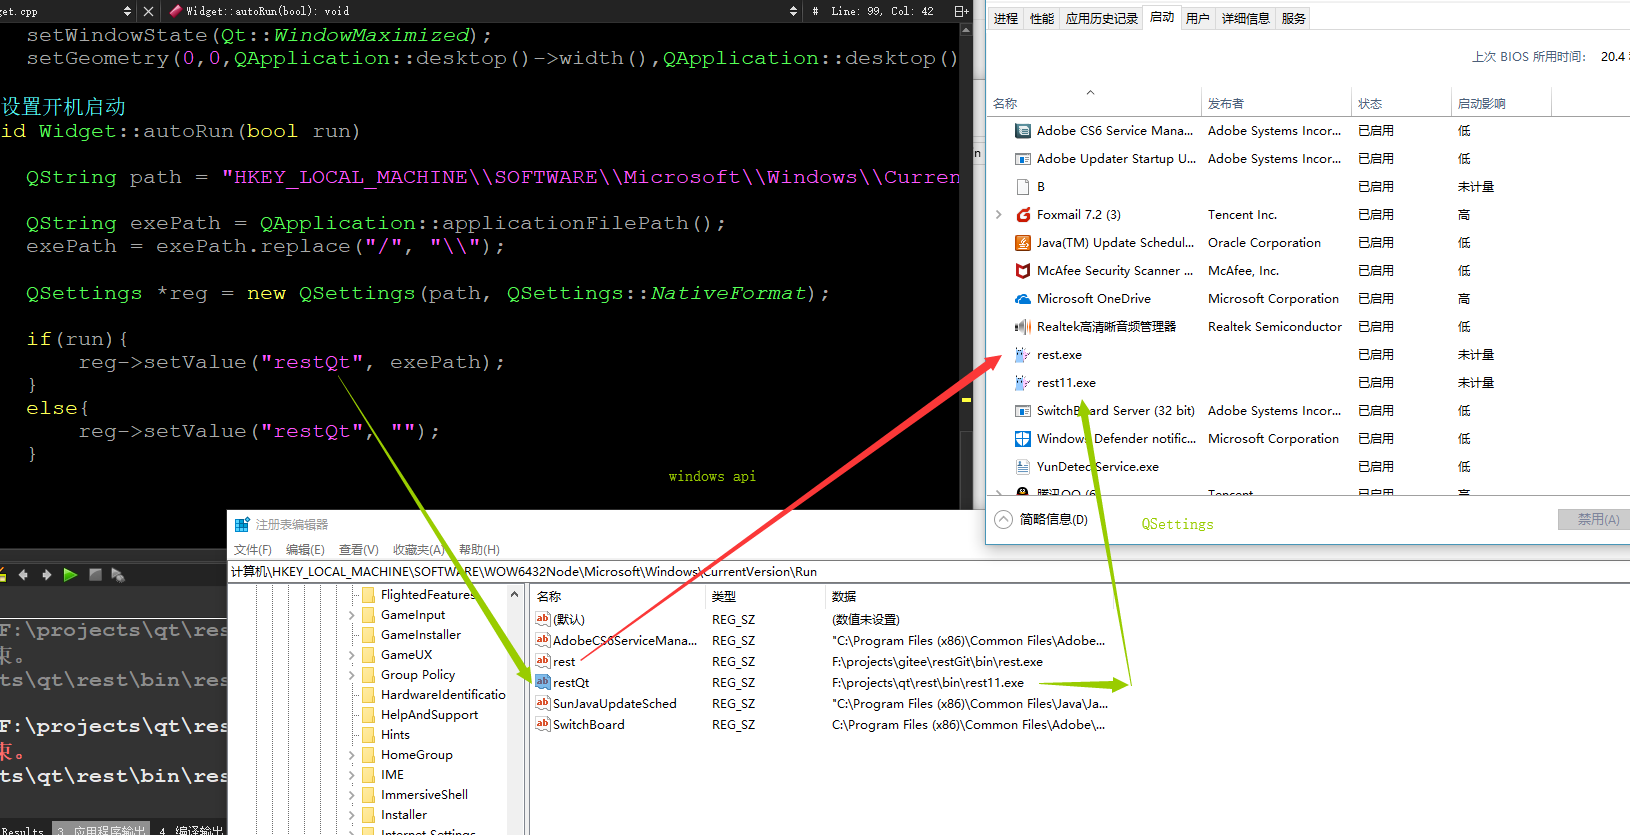Open the 编译输出 output pane tab
Image resolution: width=1630 pixels, height=835 pixels.
point(192,829)
